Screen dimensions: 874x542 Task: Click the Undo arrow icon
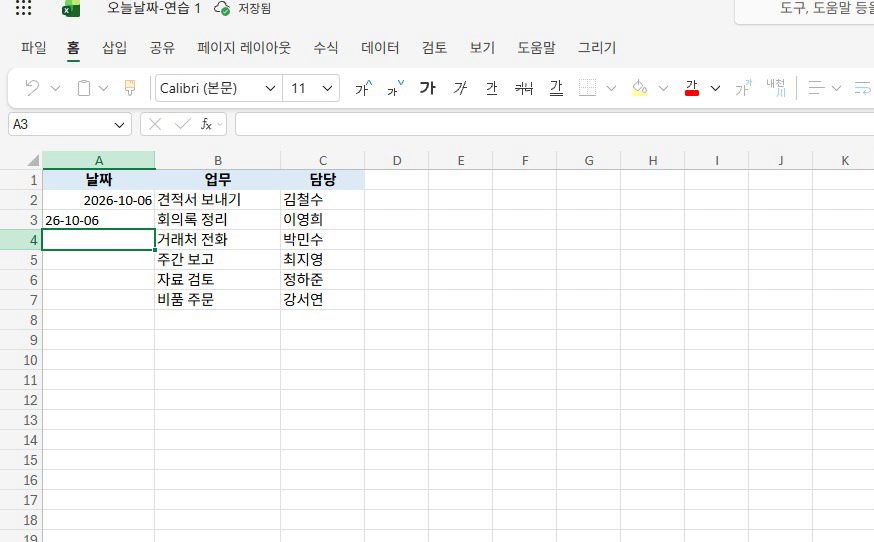coord(32,88)
